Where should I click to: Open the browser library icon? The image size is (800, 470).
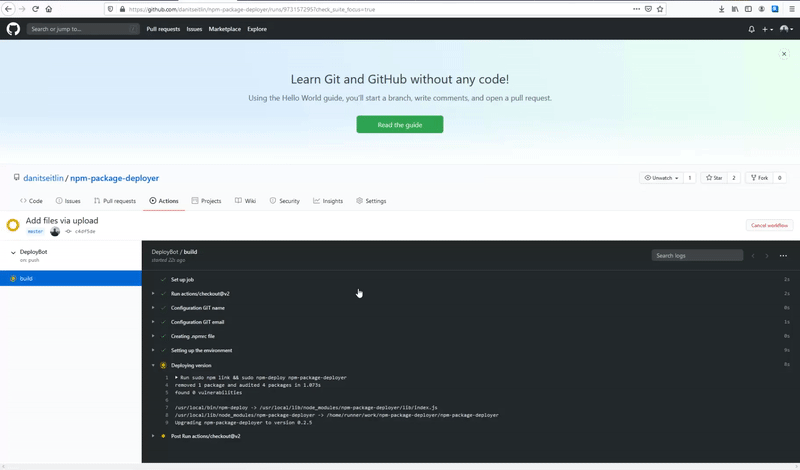[735, 9]
